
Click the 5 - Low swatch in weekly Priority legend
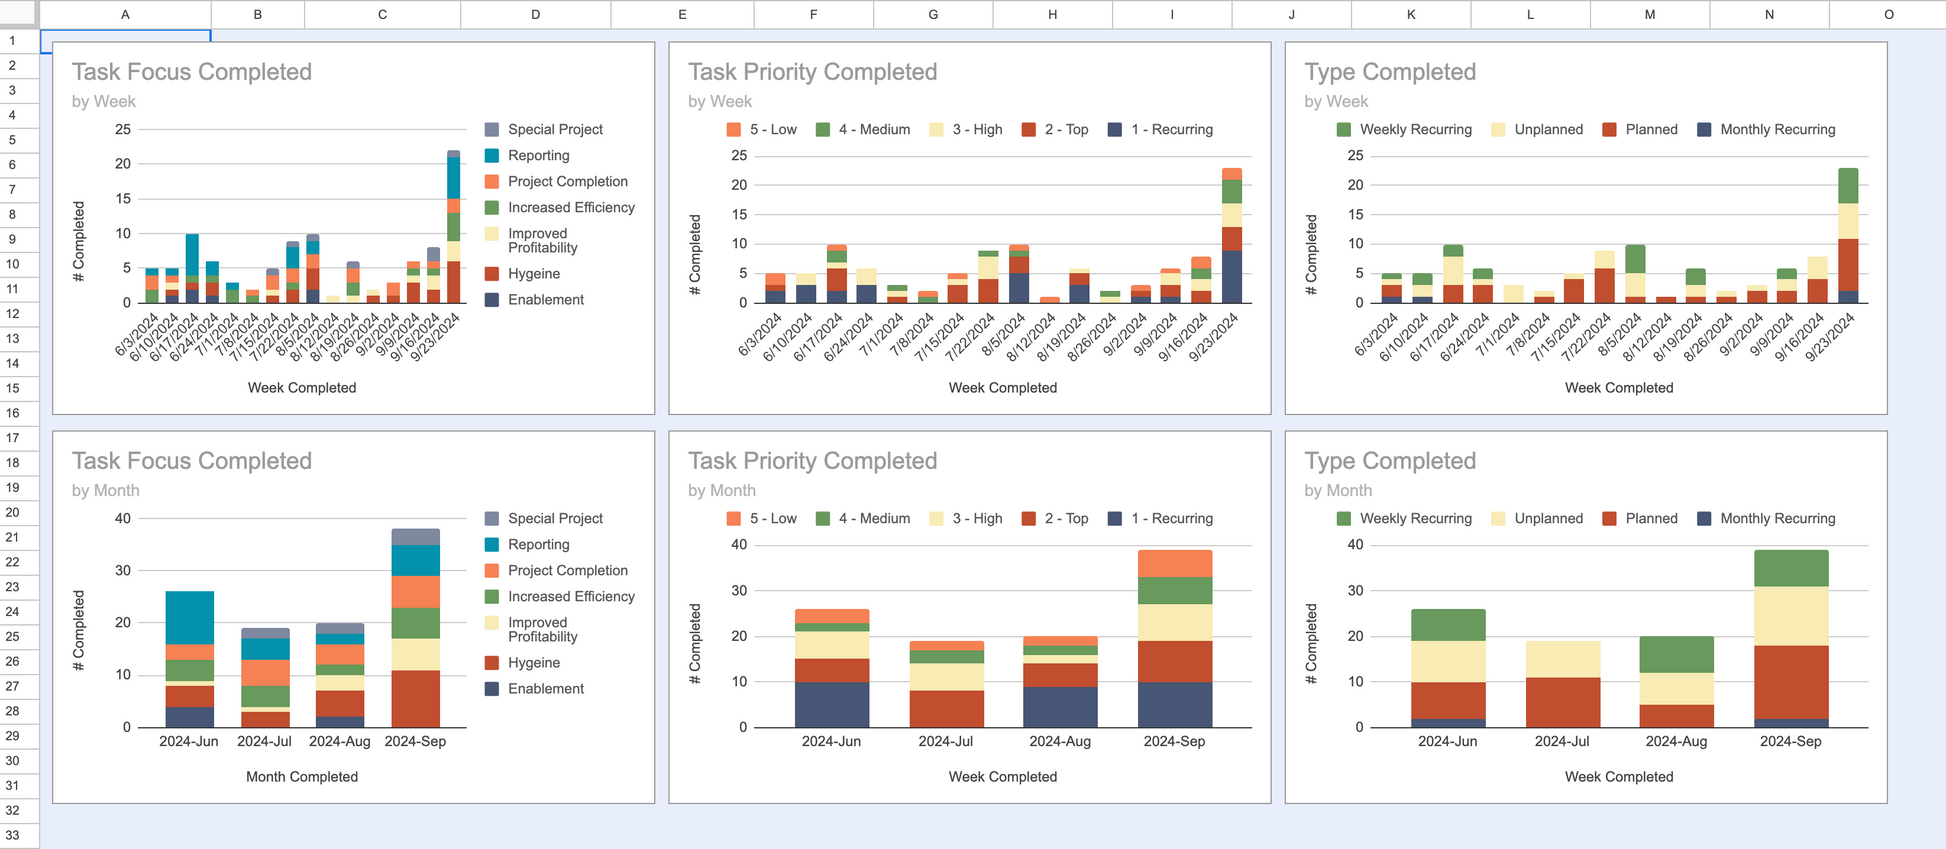[x=734, y=130]
